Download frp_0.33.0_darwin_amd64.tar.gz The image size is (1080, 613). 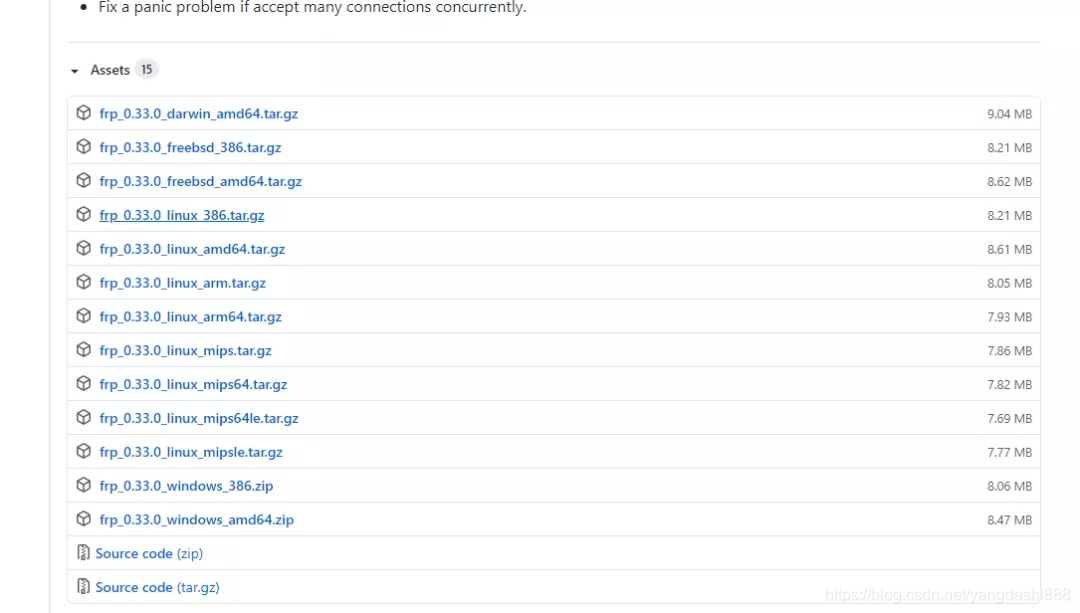point(198,114)
